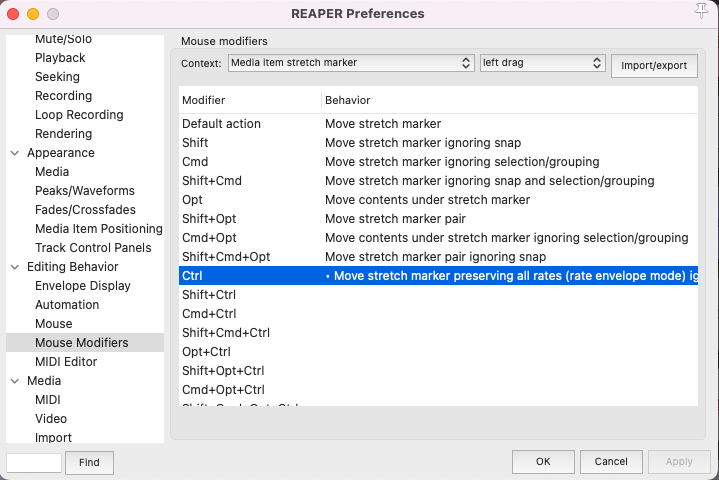Click the Modifier column header
This screenshot has width=719, height=480.
tap(204, 101)
